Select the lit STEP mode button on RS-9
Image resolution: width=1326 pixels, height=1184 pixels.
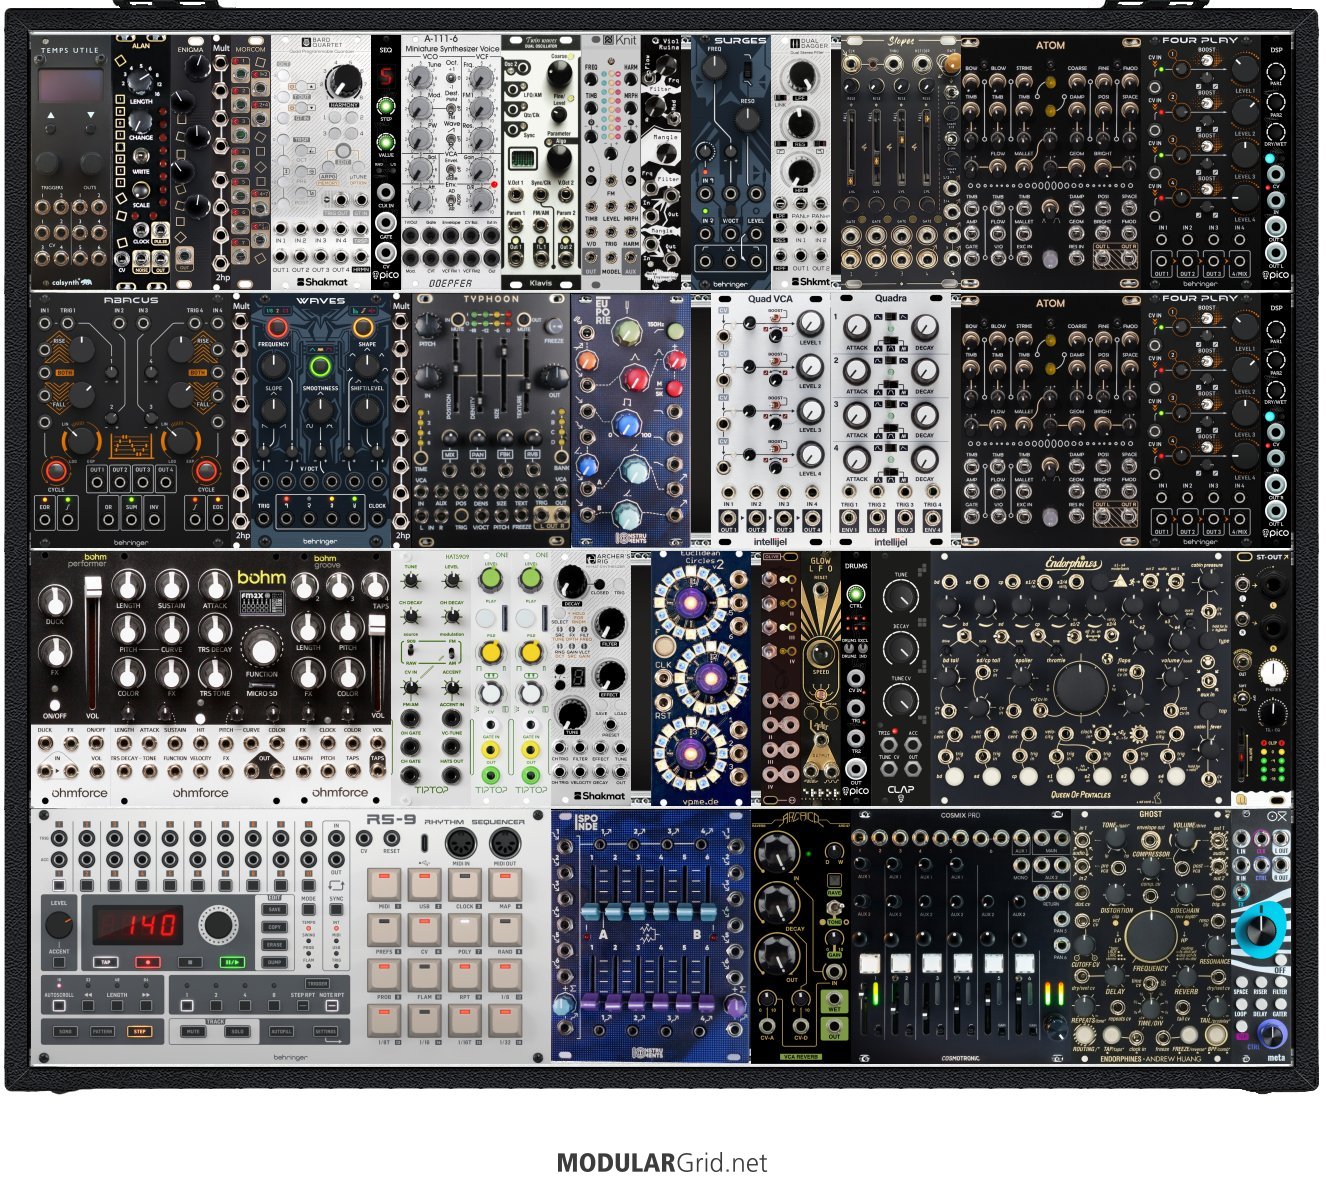point(139,1031)
